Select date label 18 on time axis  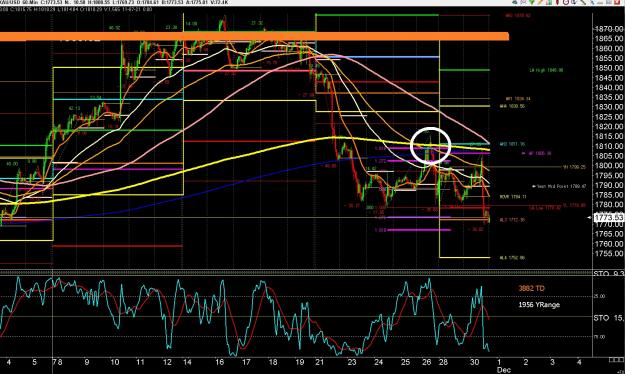tap(273, 362)
